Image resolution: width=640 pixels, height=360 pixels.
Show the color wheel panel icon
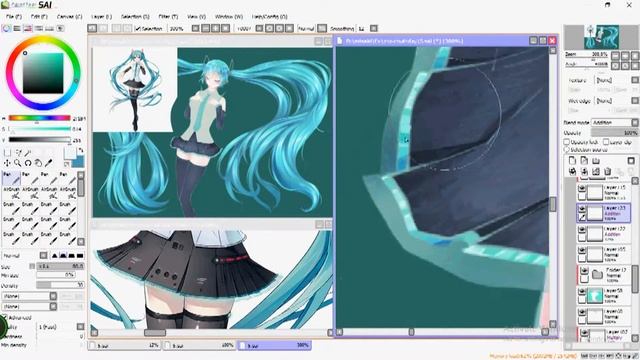pos(6,28)
